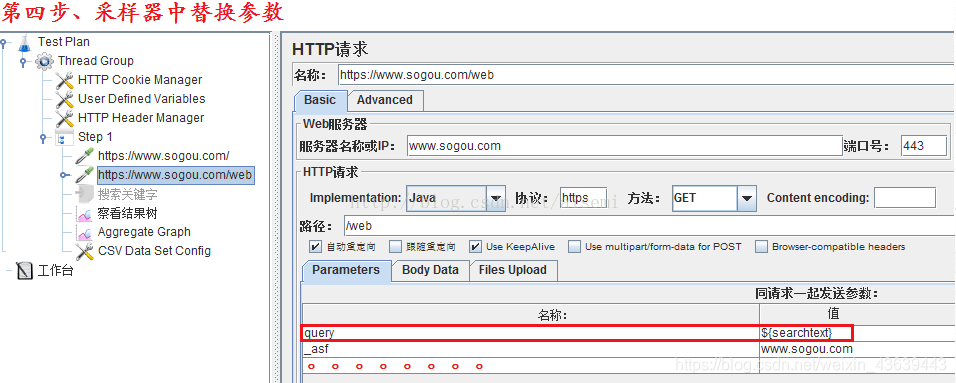
Task: Click the 名称: column header
Action: (x=530, y=315)
